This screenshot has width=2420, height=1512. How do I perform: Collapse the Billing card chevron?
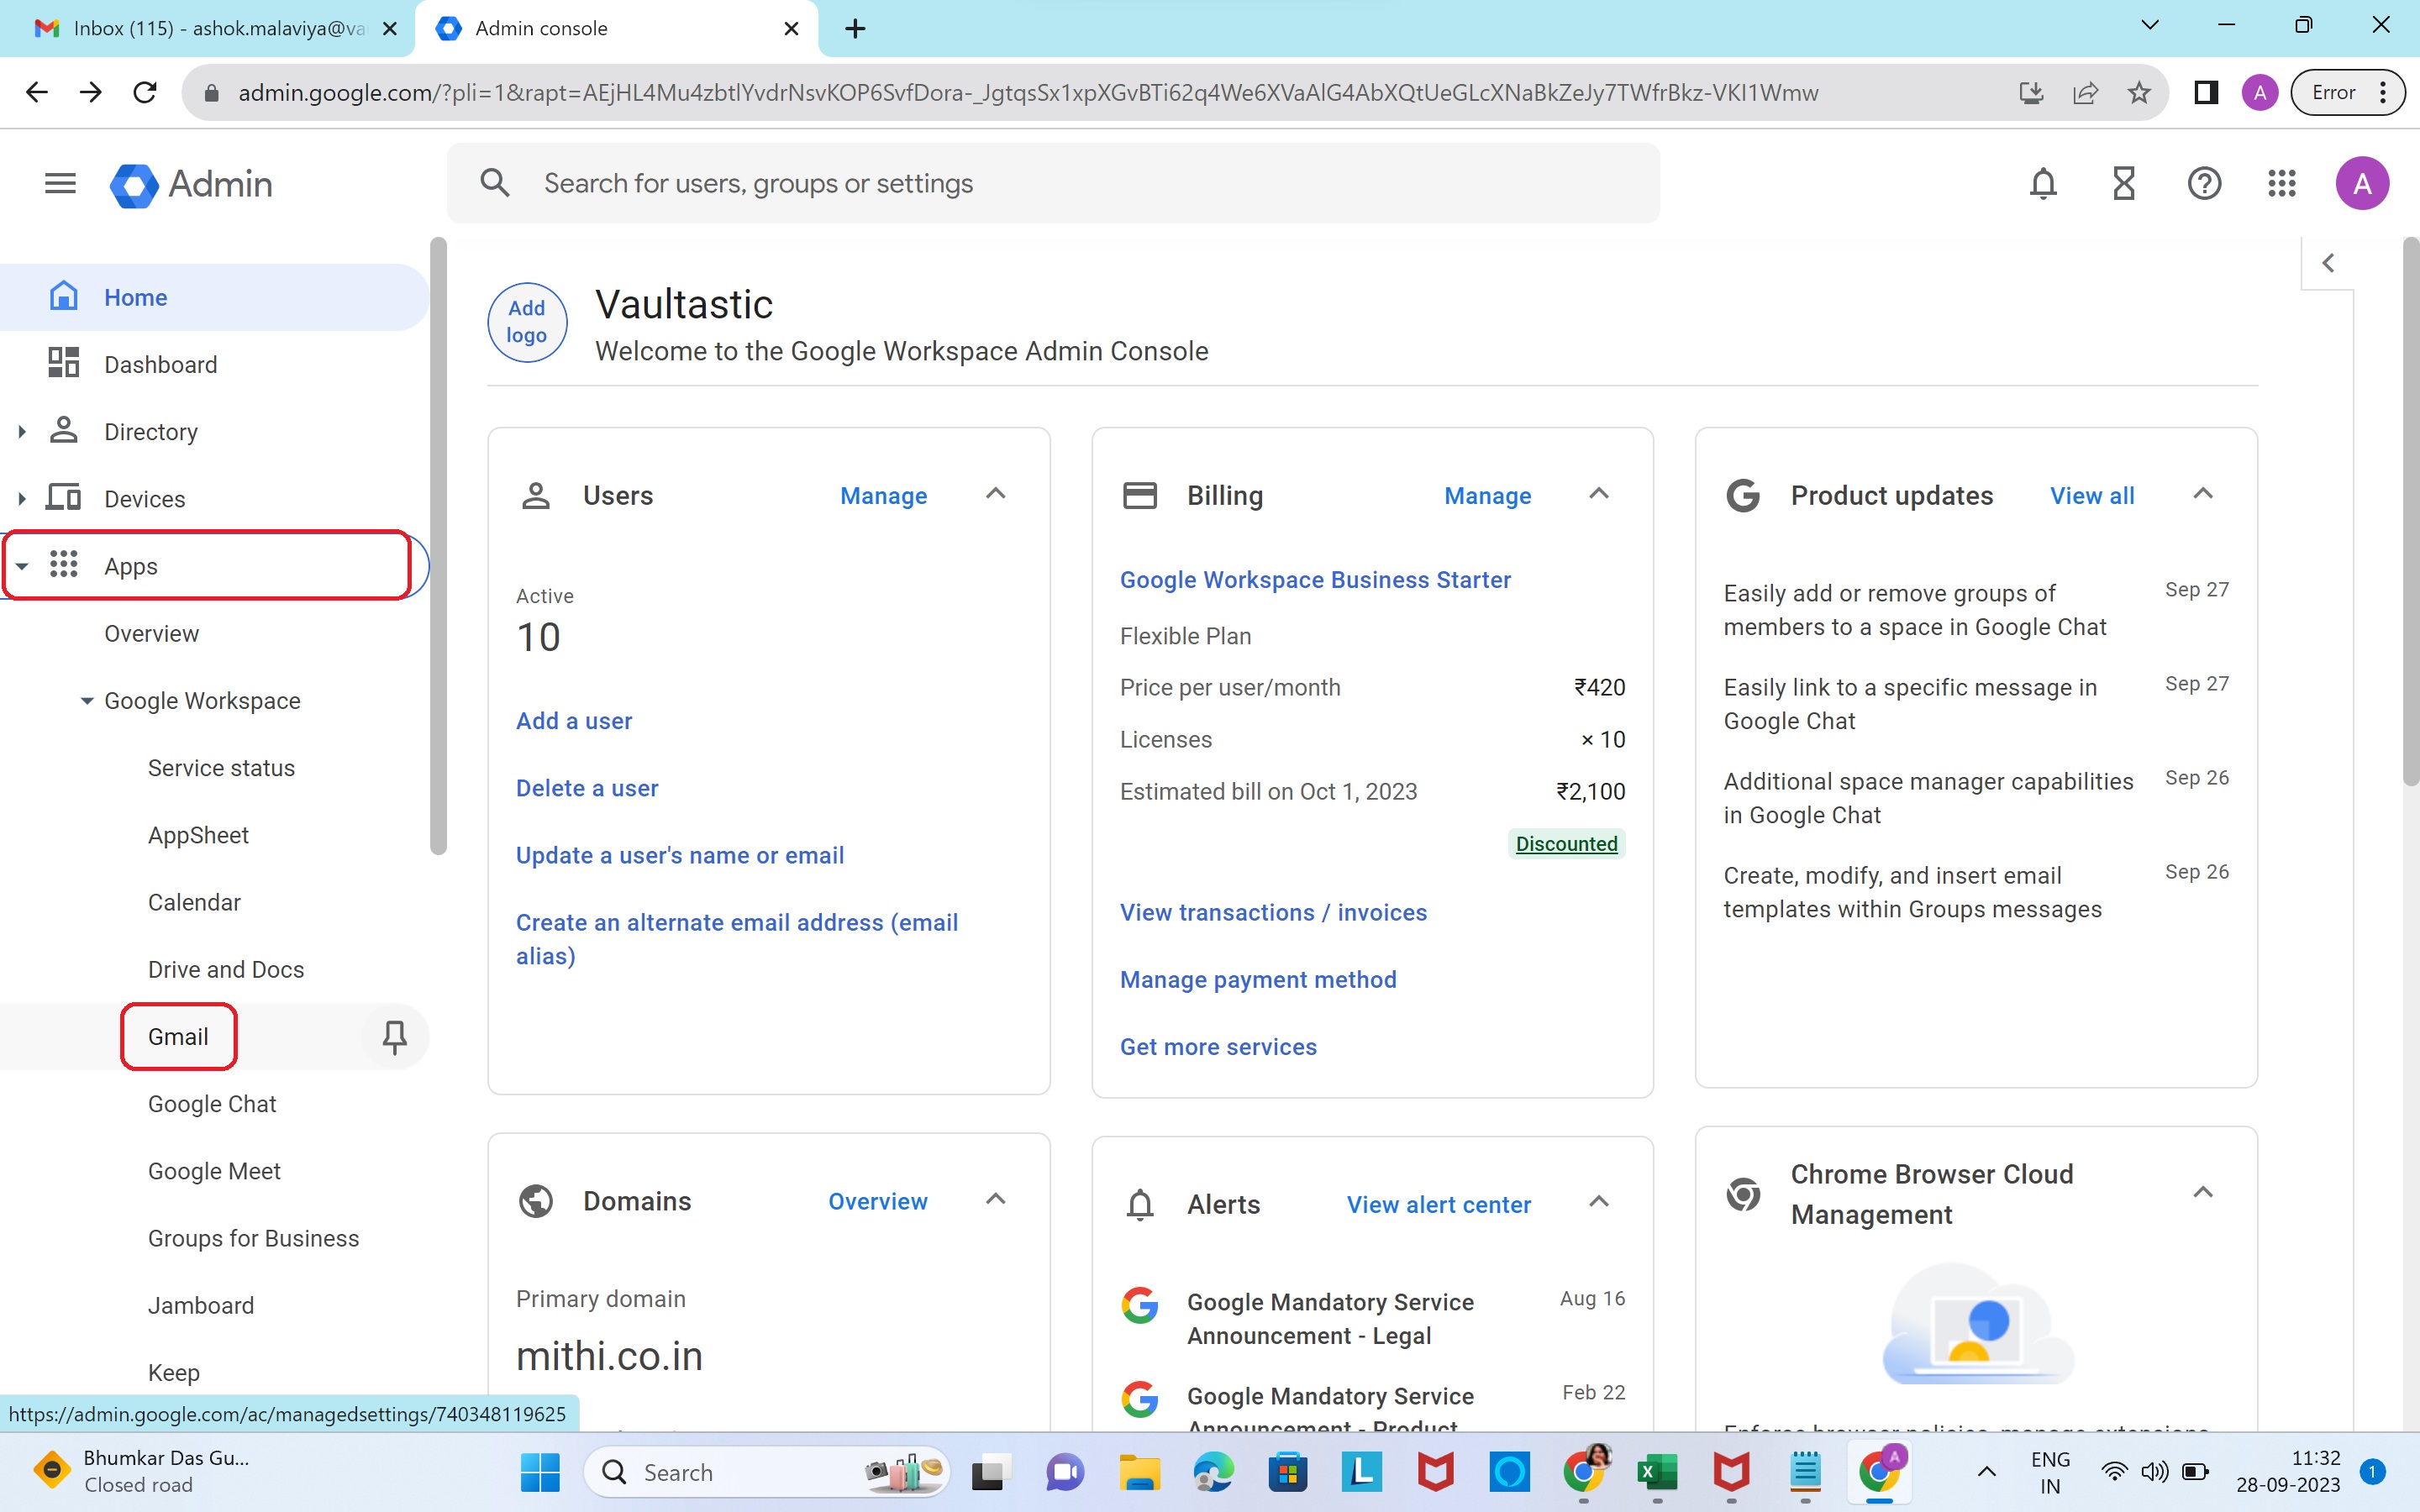coord(1598,494)
